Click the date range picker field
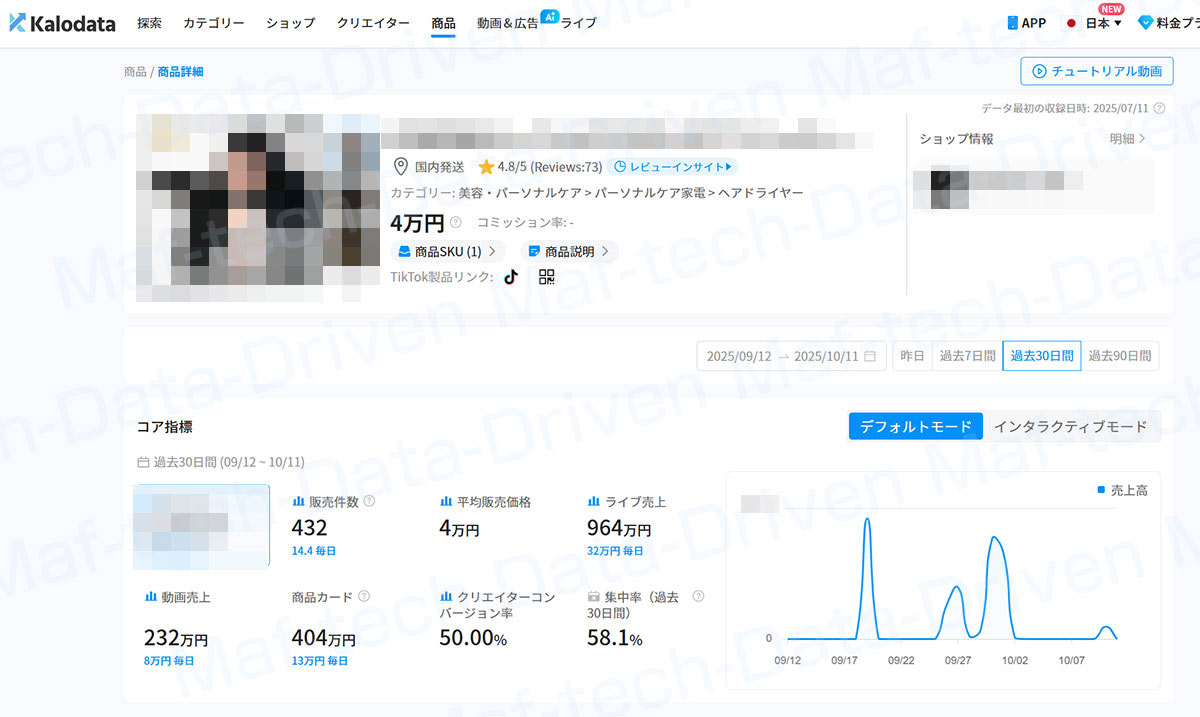 tap(791, 356)
